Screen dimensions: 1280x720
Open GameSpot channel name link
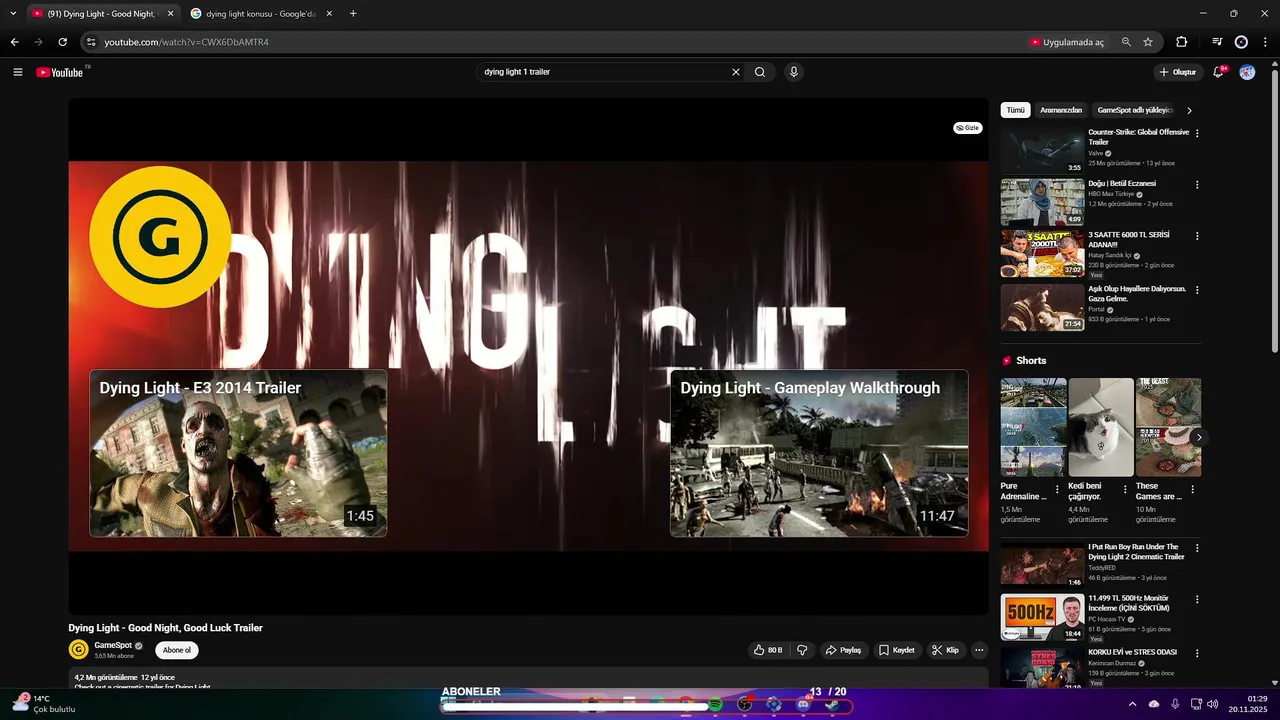[113, 645]
